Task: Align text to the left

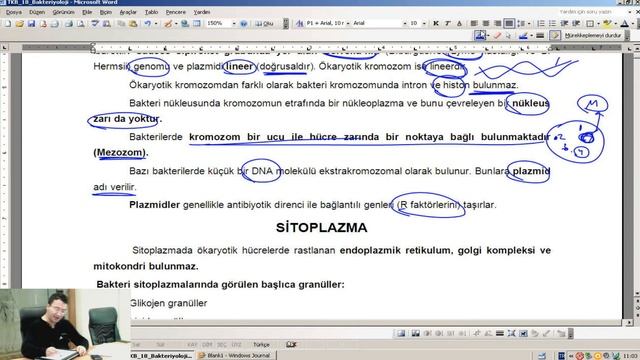Action: coord(474,24)
